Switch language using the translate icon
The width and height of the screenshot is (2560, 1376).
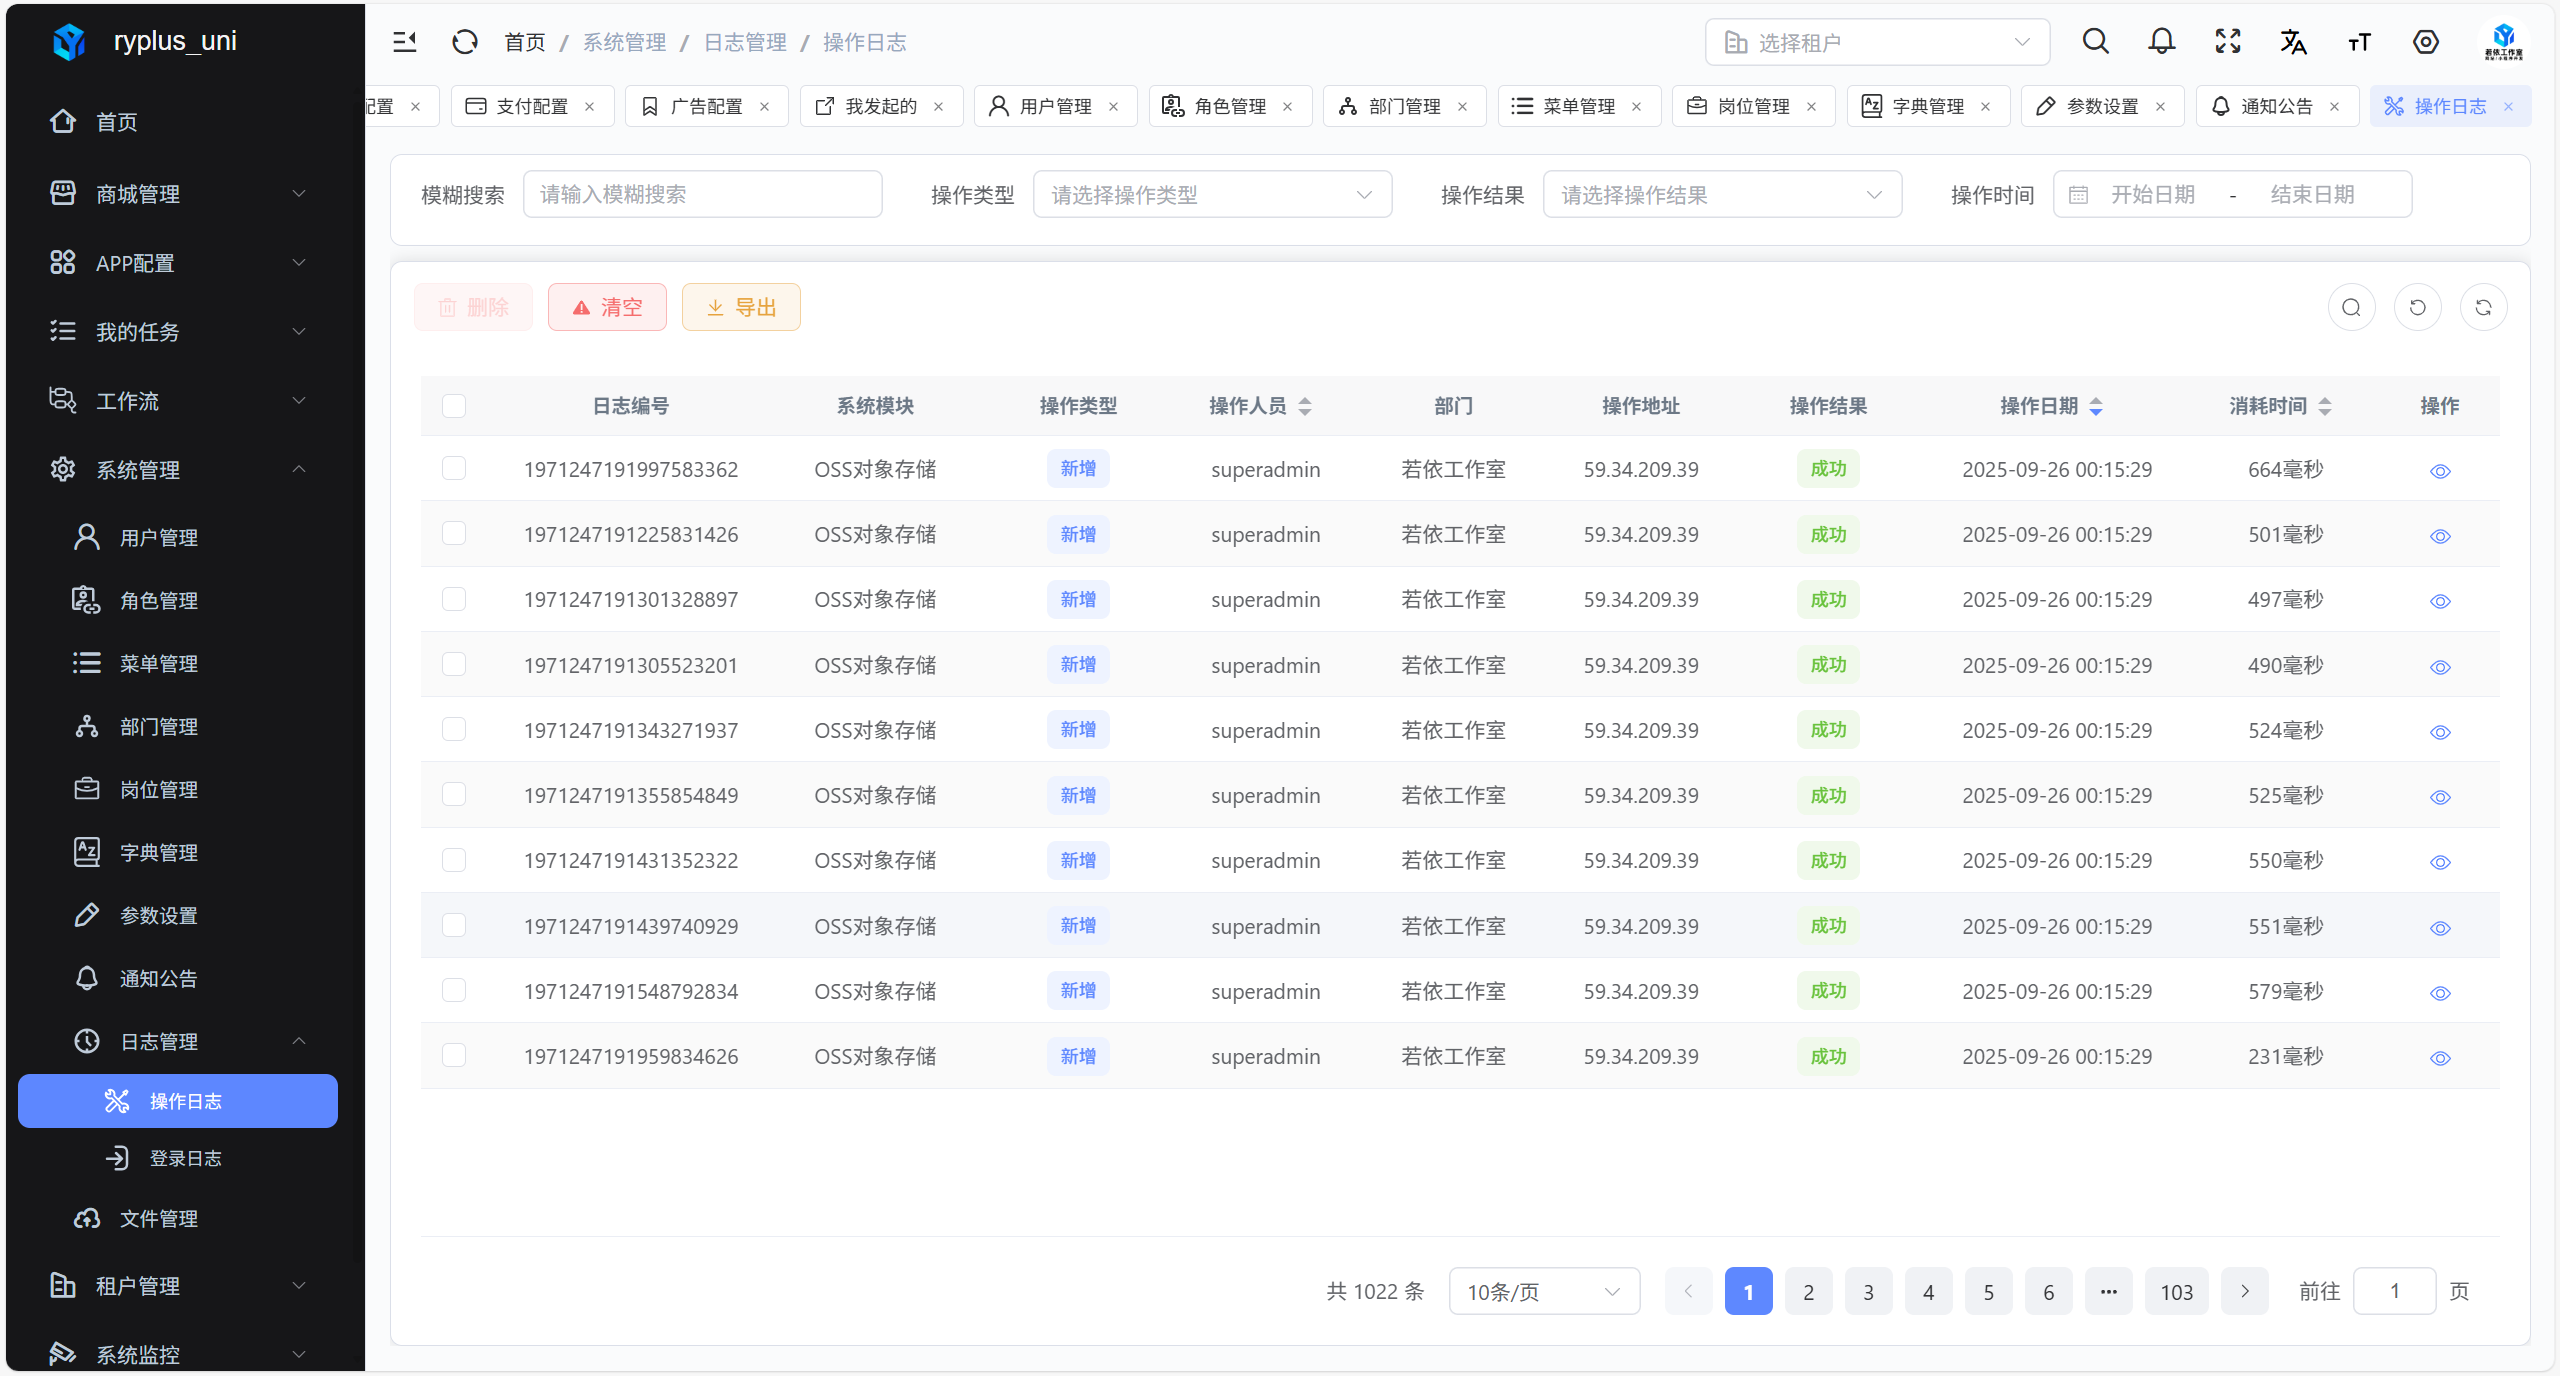pos(2293,42)
